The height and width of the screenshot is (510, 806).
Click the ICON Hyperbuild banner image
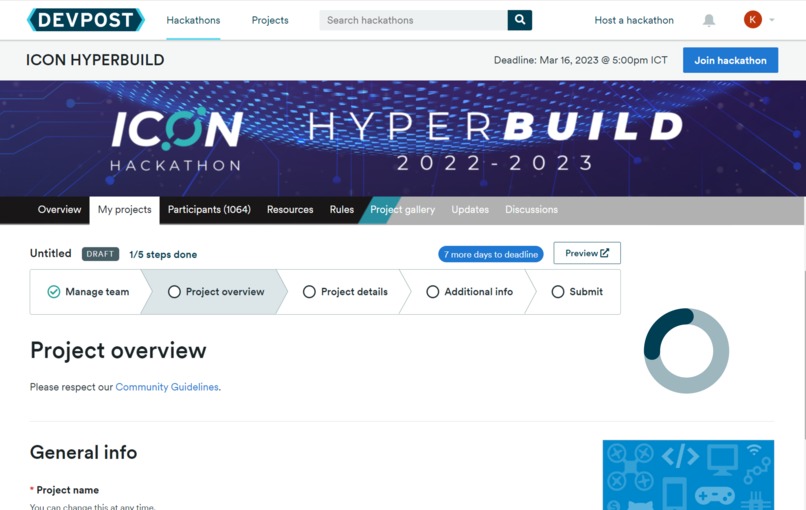click(403, 138)
